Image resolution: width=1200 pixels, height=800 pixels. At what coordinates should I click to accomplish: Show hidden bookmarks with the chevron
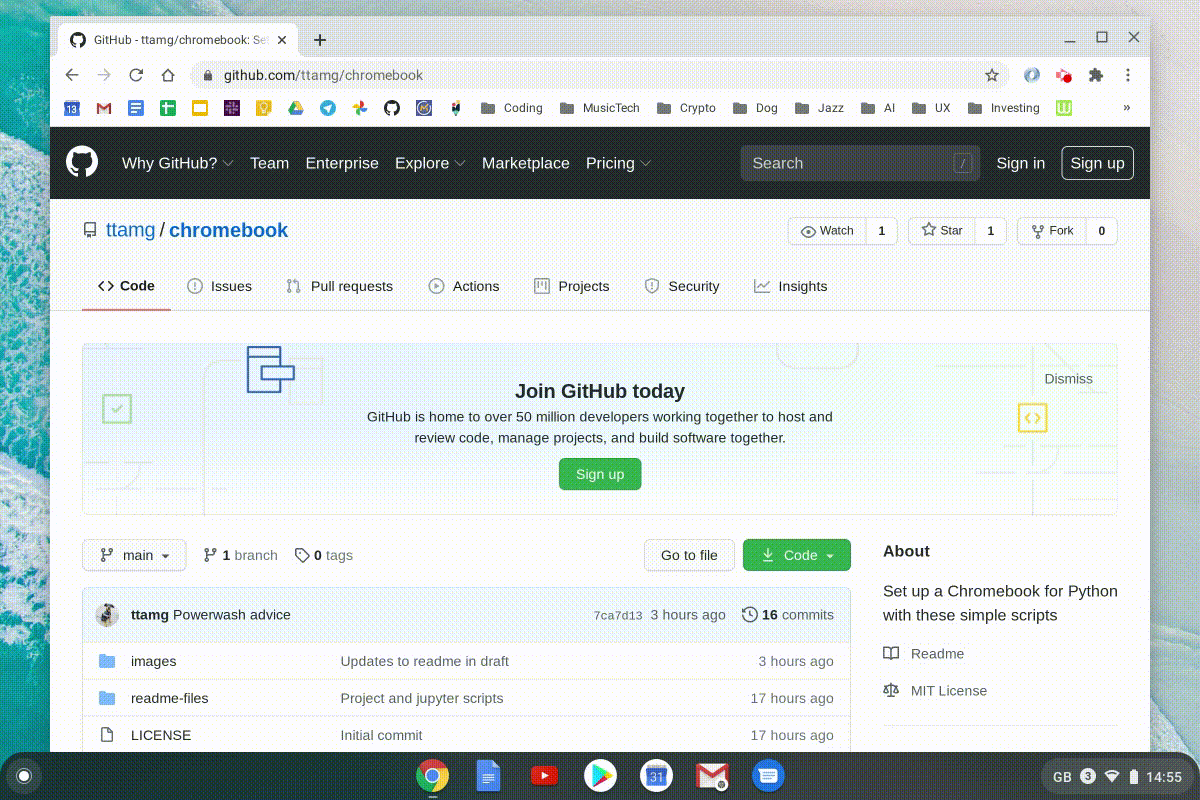pos(1127,108)
